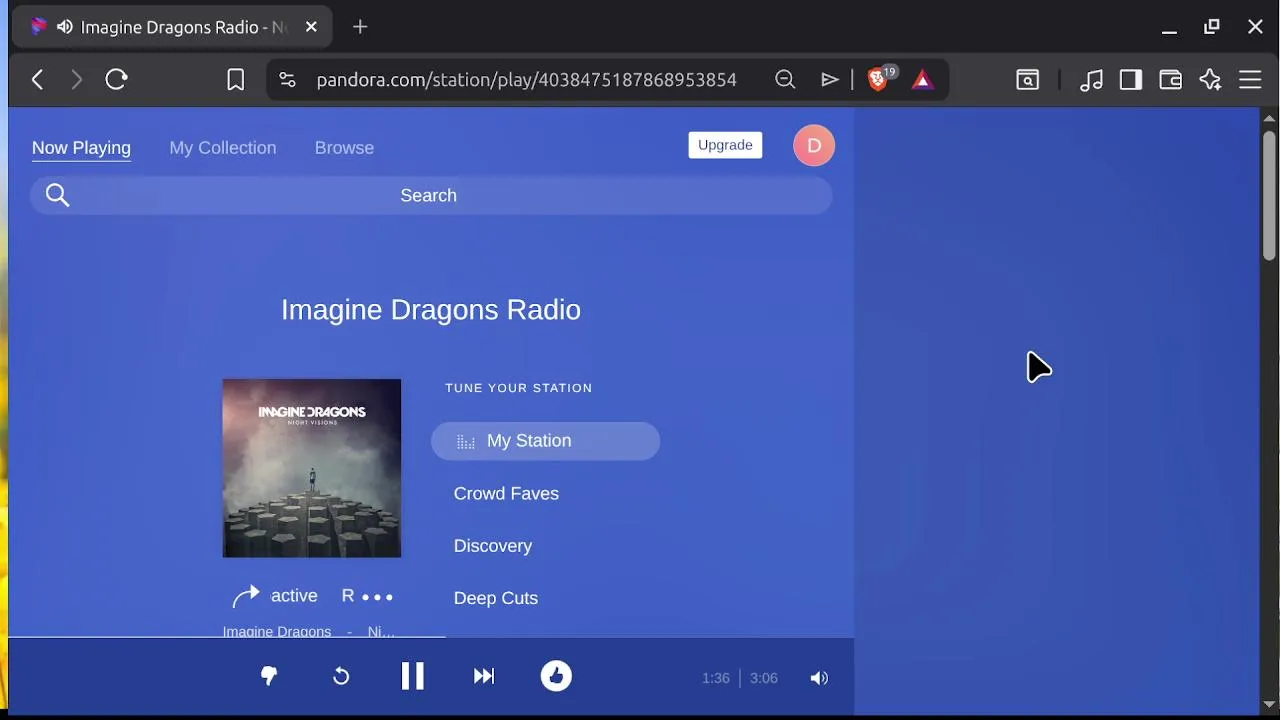Open Brave Shields lion icon
This screenshot has width=1280, height=720.
(x=878, y=80)
